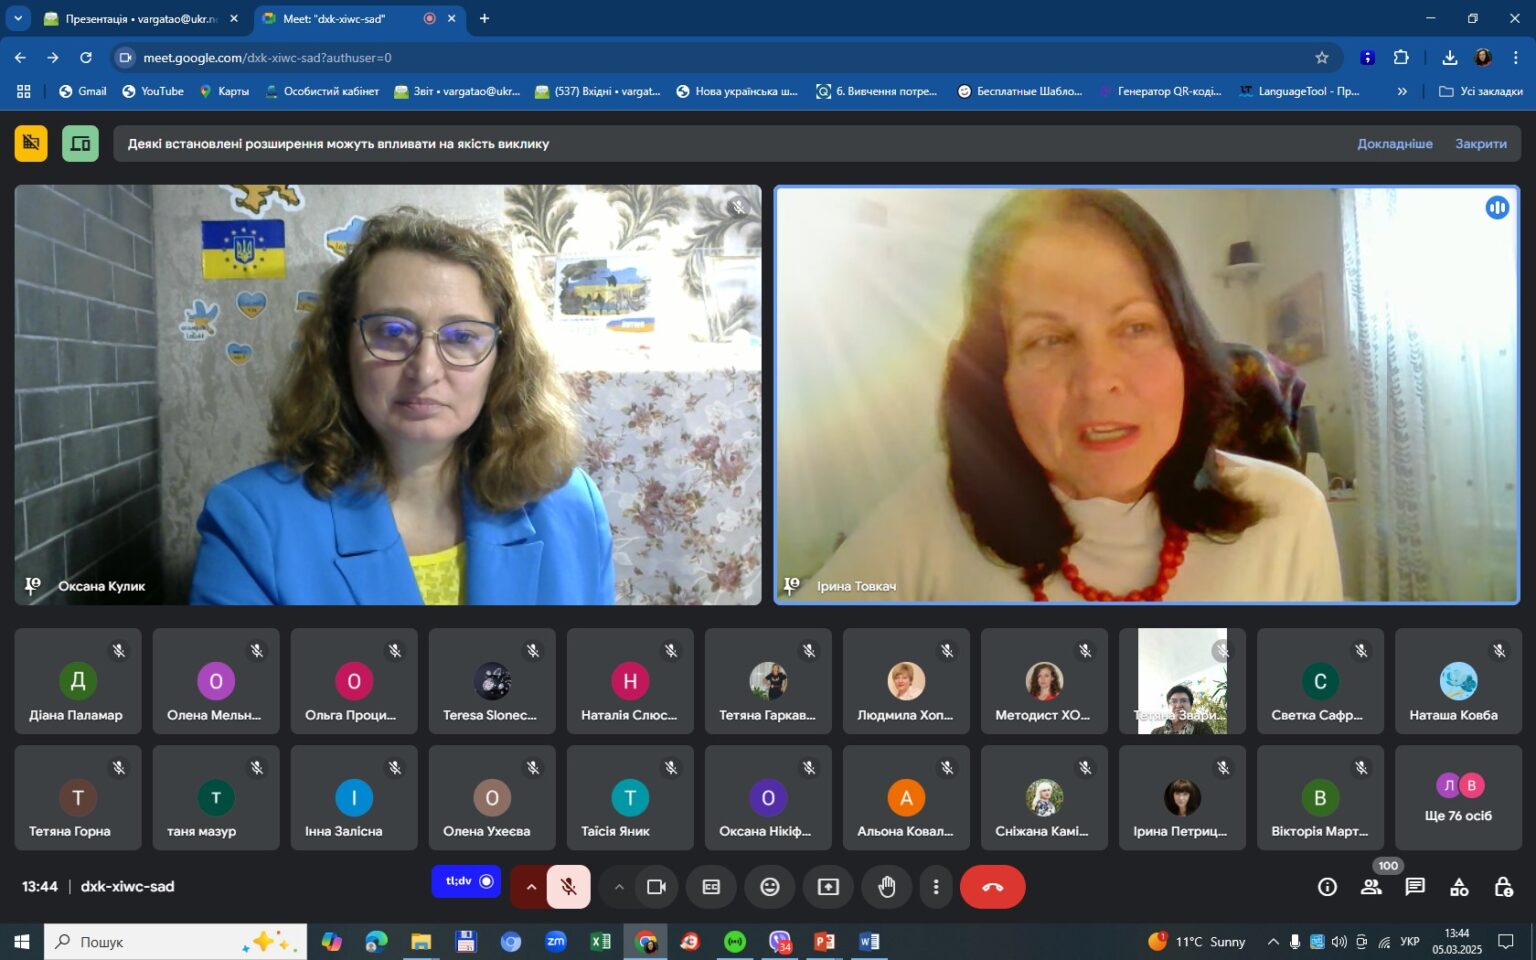Open meeting details info icon
Viewport: 1536px width, 960px height.
tap(1327, 887)
